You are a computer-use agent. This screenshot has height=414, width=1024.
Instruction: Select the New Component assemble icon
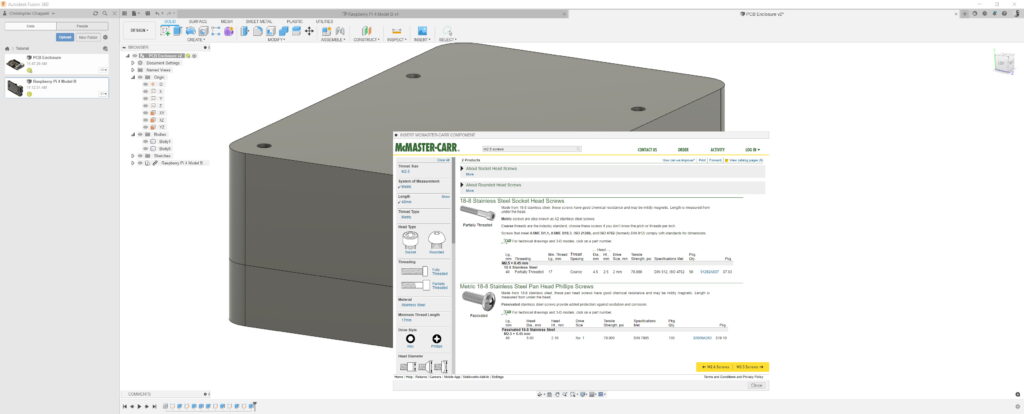(327, 31)
